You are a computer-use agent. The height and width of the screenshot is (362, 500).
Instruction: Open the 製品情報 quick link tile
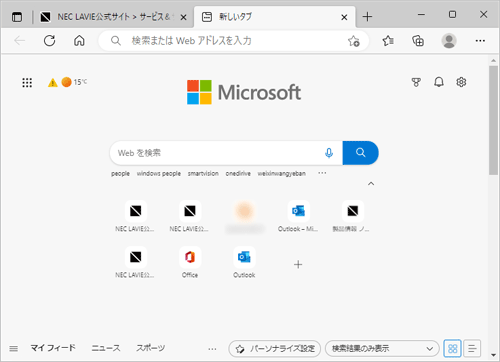click(352, 217)
